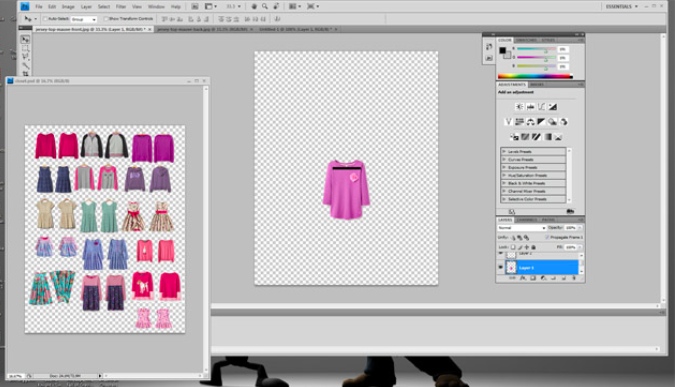Add a layer mask from Layers panel footer
Screen dimensions: 675x387
[533, 279]
